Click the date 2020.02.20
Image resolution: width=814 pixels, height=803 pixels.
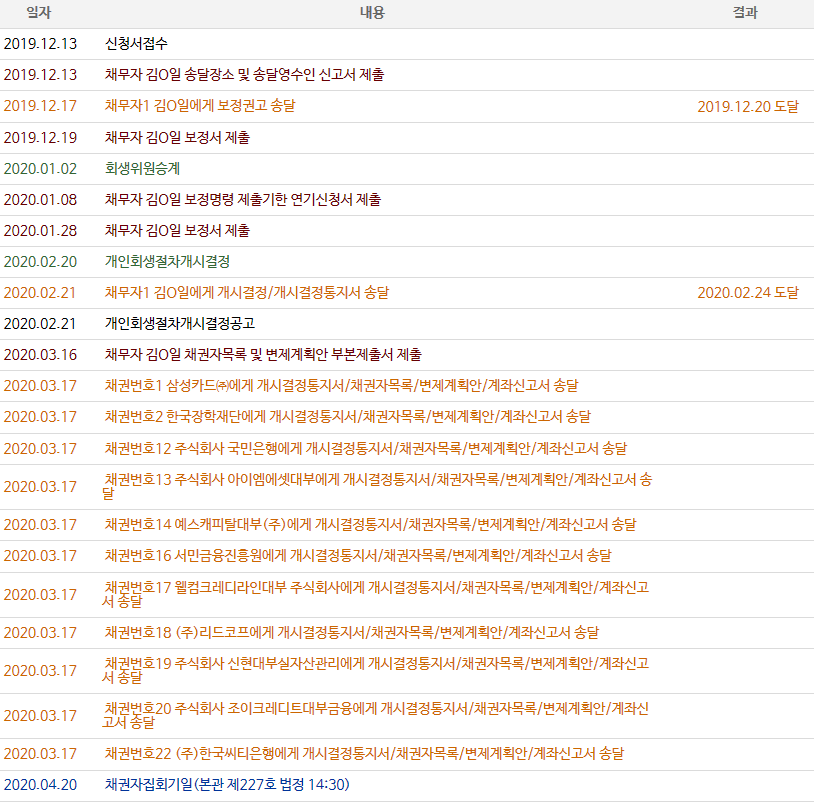pyautogui.click(x=40, y=262)
